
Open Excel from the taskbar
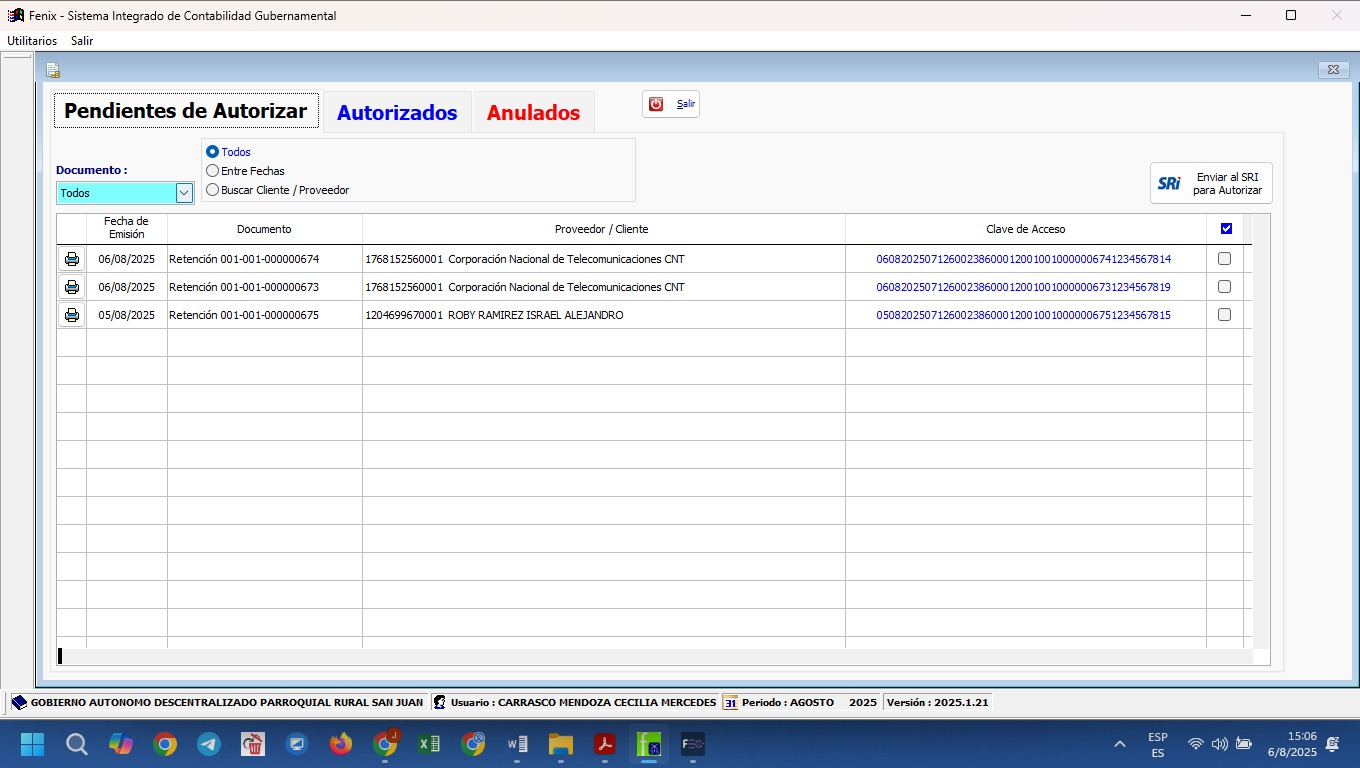pos(429,744)
